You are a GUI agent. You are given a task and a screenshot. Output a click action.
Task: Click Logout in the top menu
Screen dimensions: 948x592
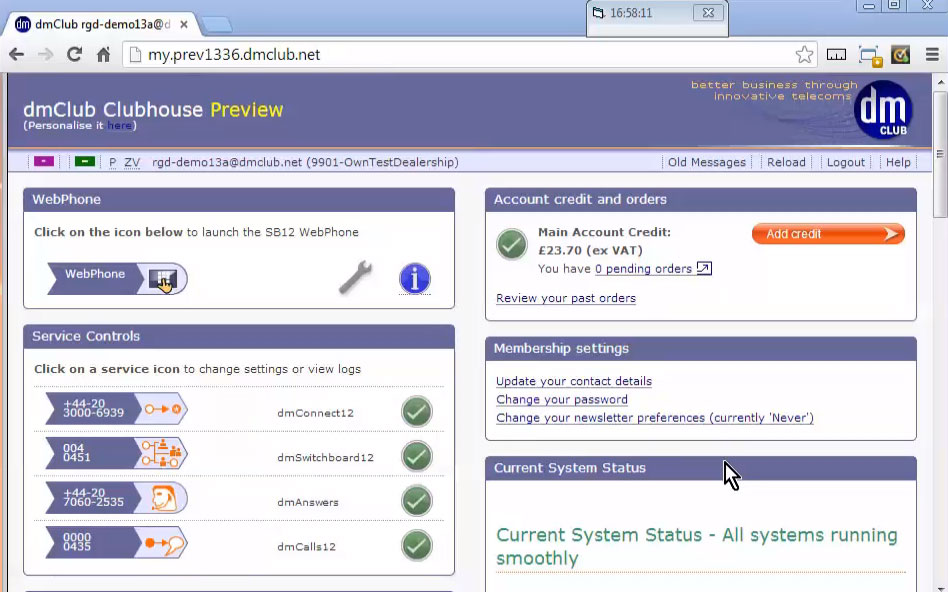pos(845,162)
